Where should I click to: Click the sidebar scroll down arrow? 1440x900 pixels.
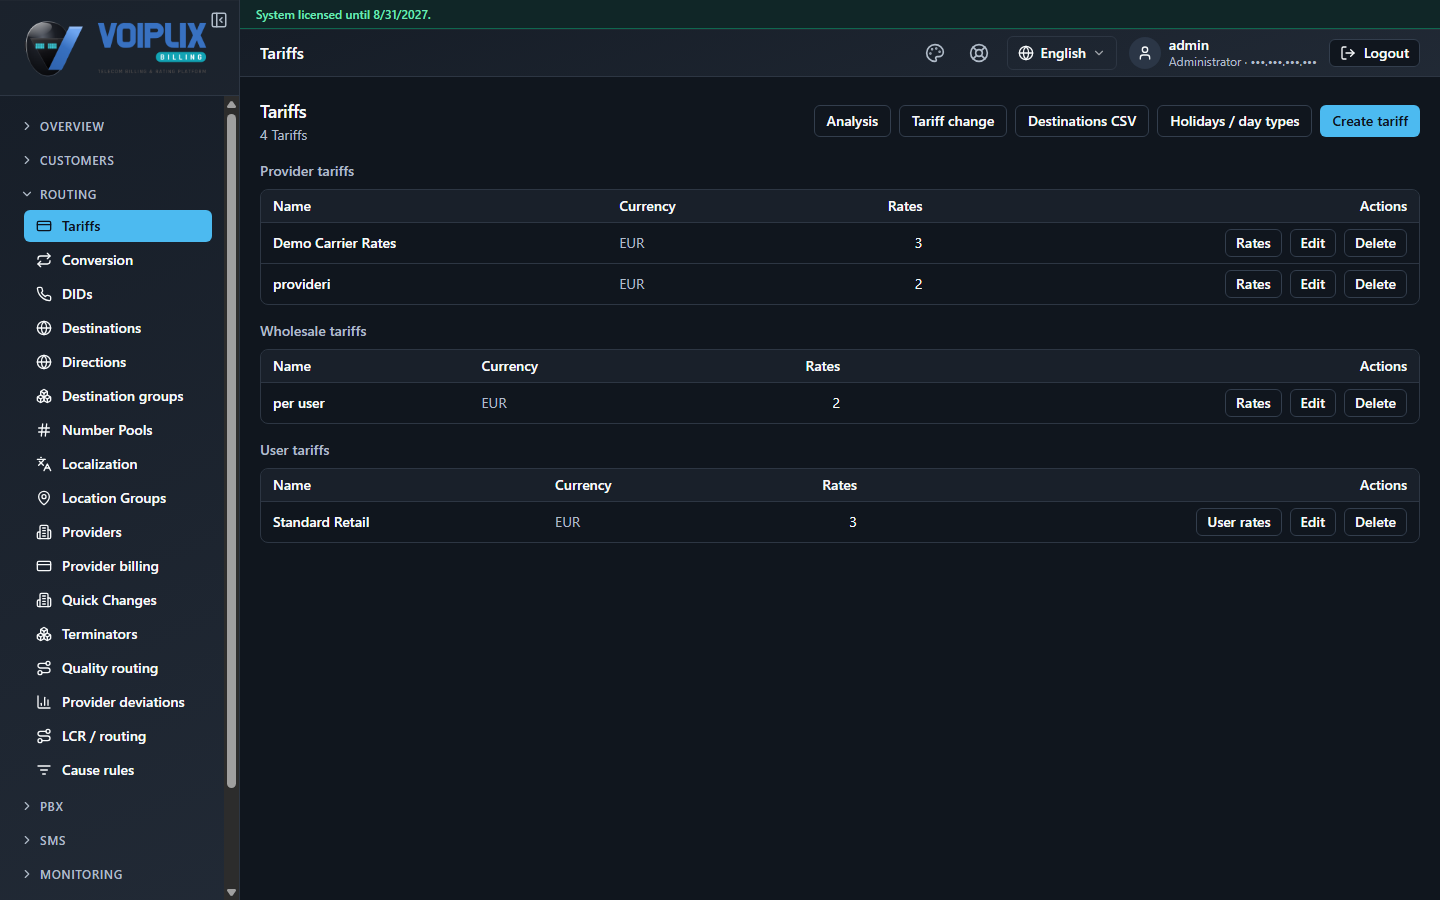click(231, 892)
